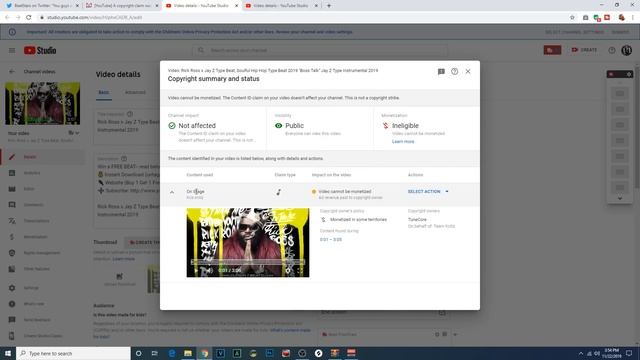The width and height of the screenshot is (640, 360).
Task: Open a new browser tab
Action: [329, 6]
